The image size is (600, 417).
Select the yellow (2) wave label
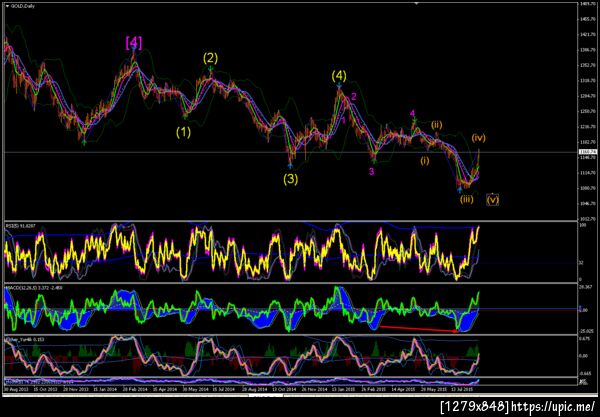[x=210, y=58]
